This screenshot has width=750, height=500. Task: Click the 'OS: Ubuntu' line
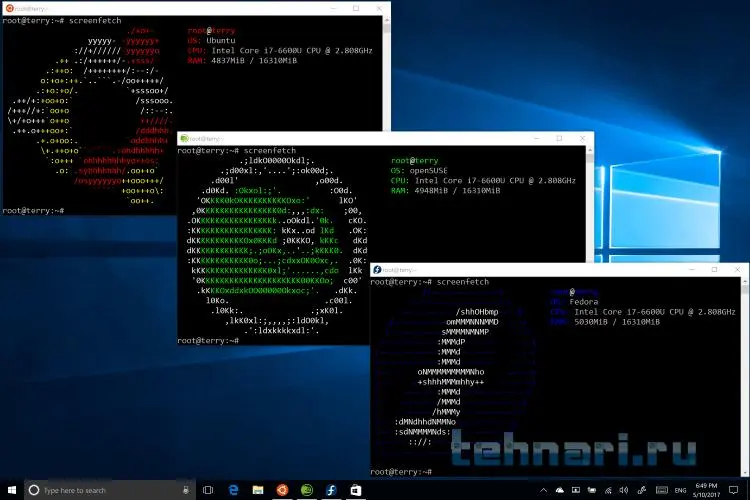coord(211,41)
